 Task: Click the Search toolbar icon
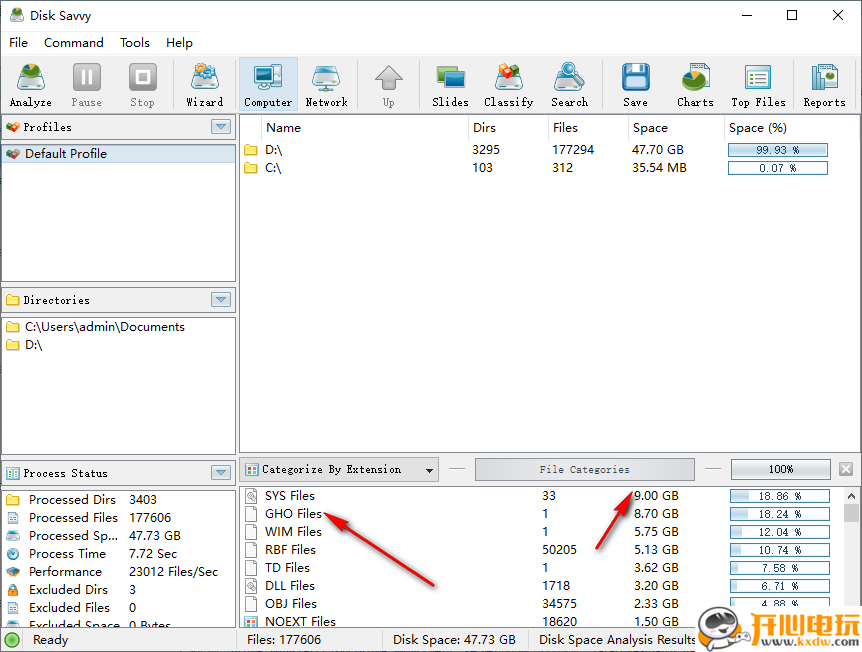569,85
